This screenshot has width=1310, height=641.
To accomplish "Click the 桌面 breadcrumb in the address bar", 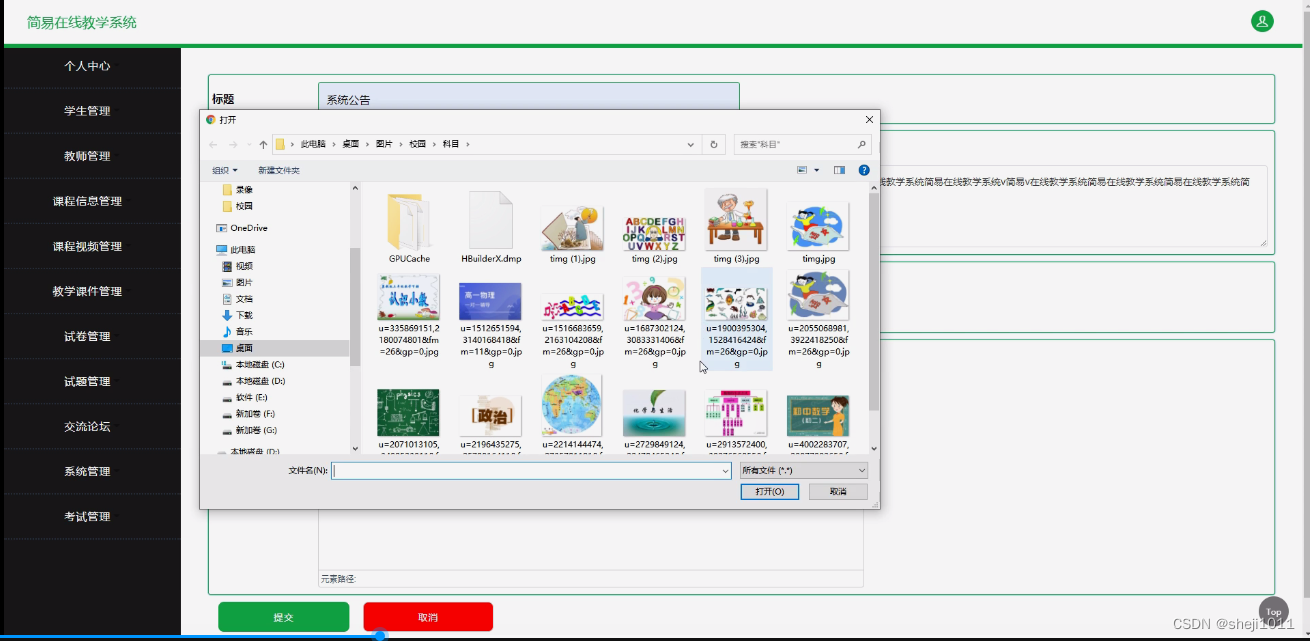I will click(352, 143).
